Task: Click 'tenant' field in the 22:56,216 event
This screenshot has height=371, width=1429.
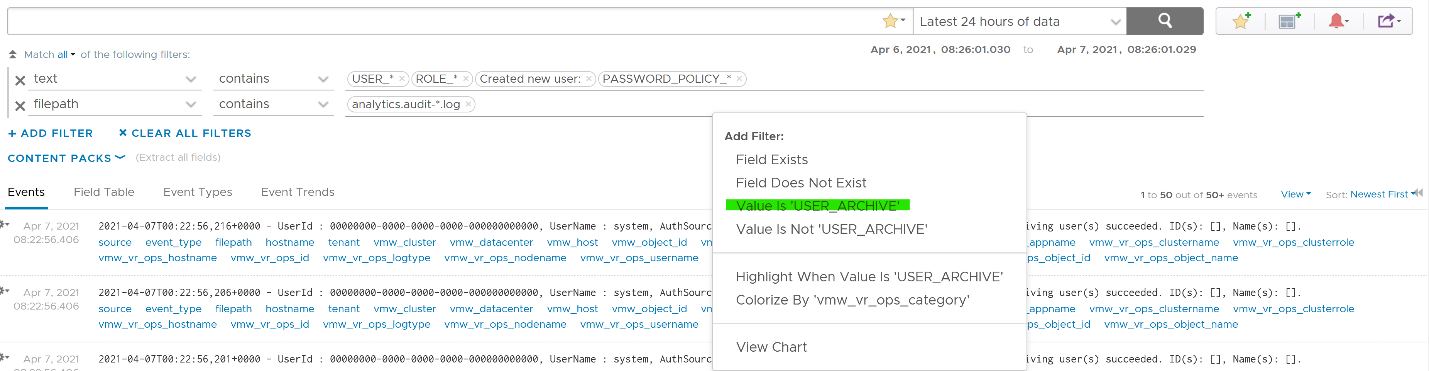Action: 343,242
